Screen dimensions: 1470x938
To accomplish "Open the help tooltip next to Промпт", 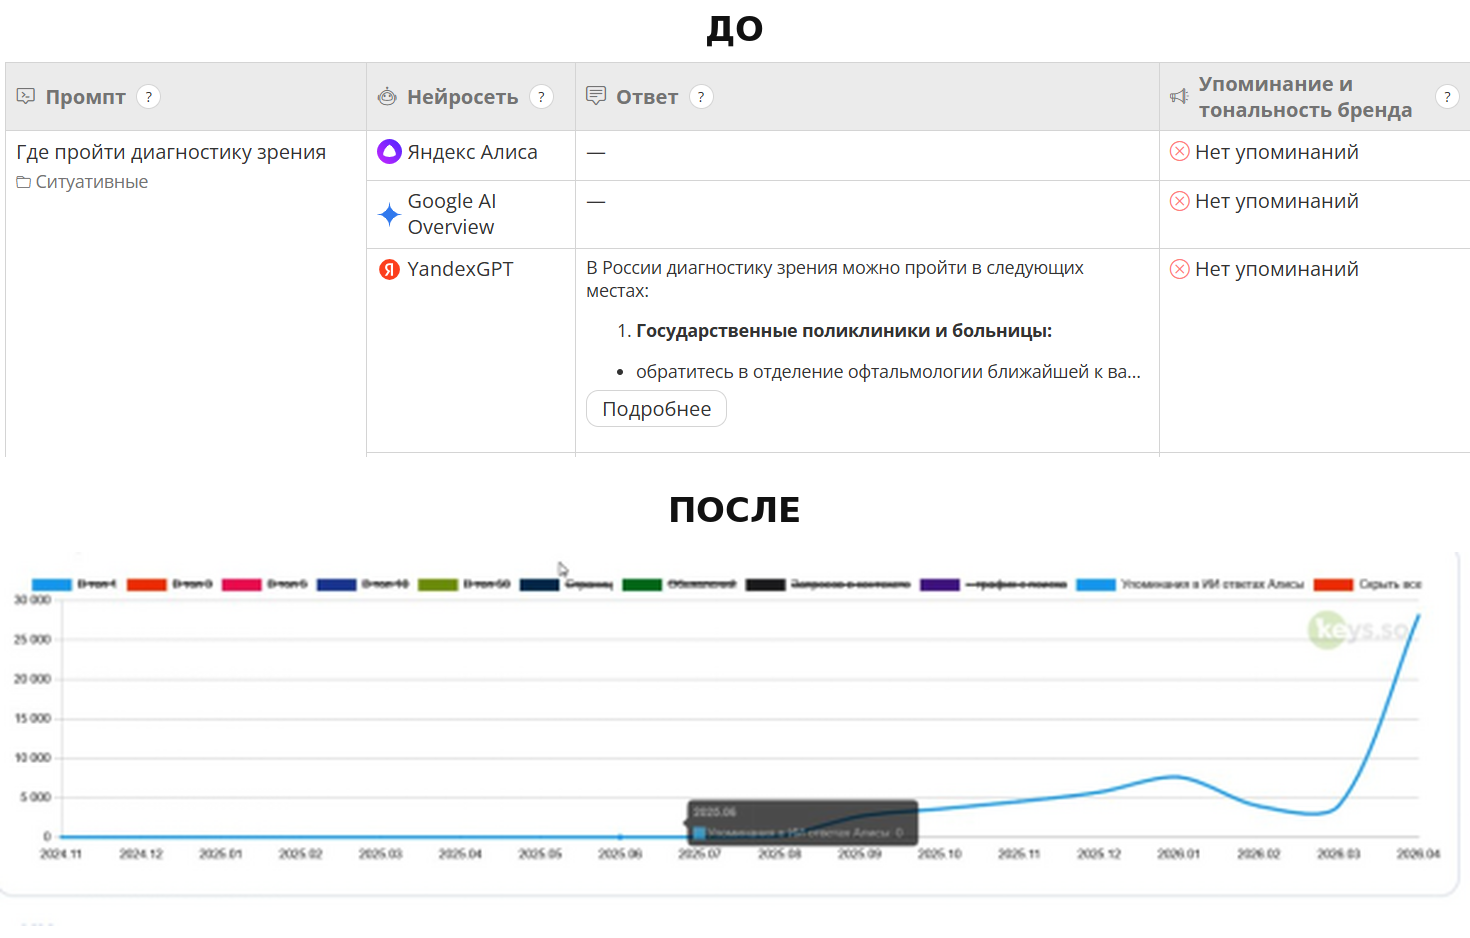I will pyautogui.click(x=148, y=96).
